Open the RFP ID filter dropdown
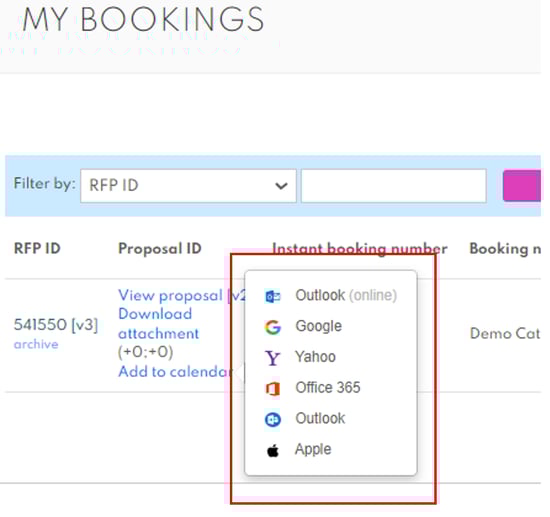 point(188,186)
